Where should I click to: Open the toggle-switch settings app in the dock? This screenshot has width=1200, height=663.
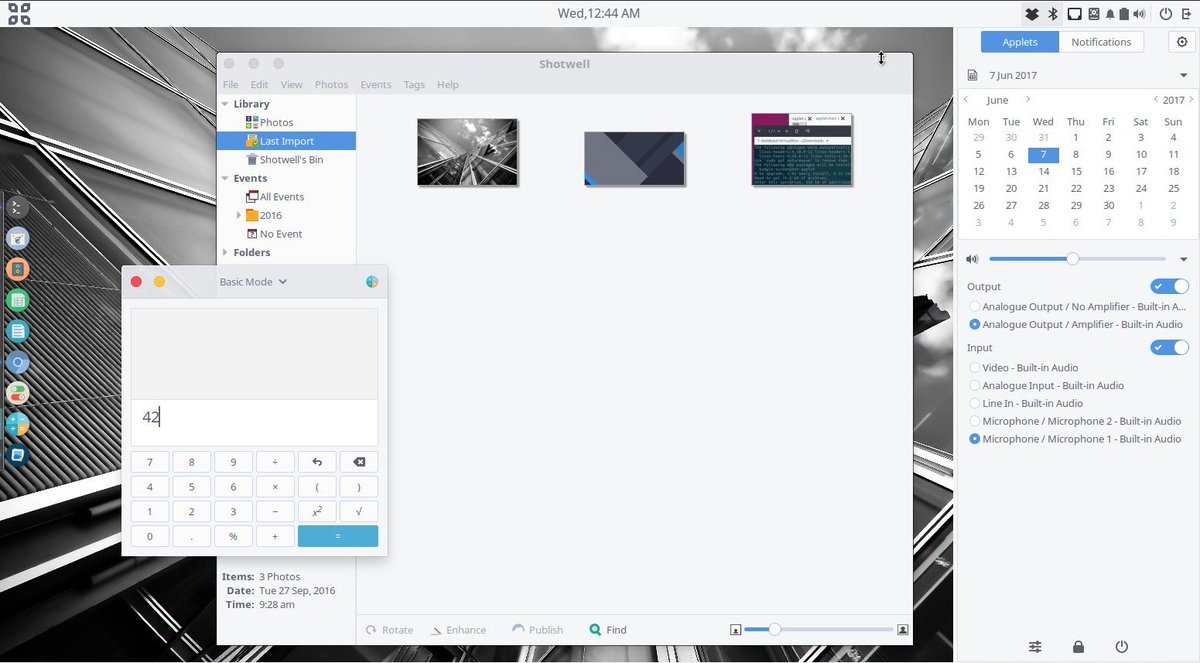[17, 394]
